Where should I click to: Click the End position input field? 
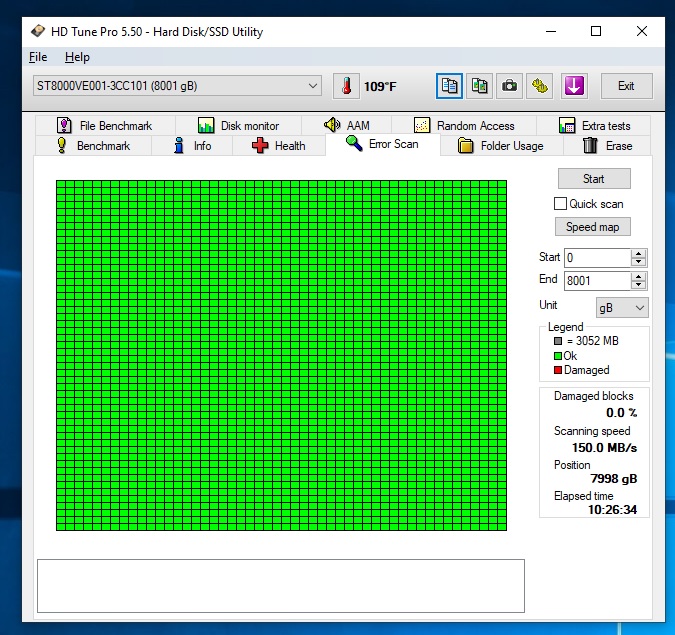point(597,281)
